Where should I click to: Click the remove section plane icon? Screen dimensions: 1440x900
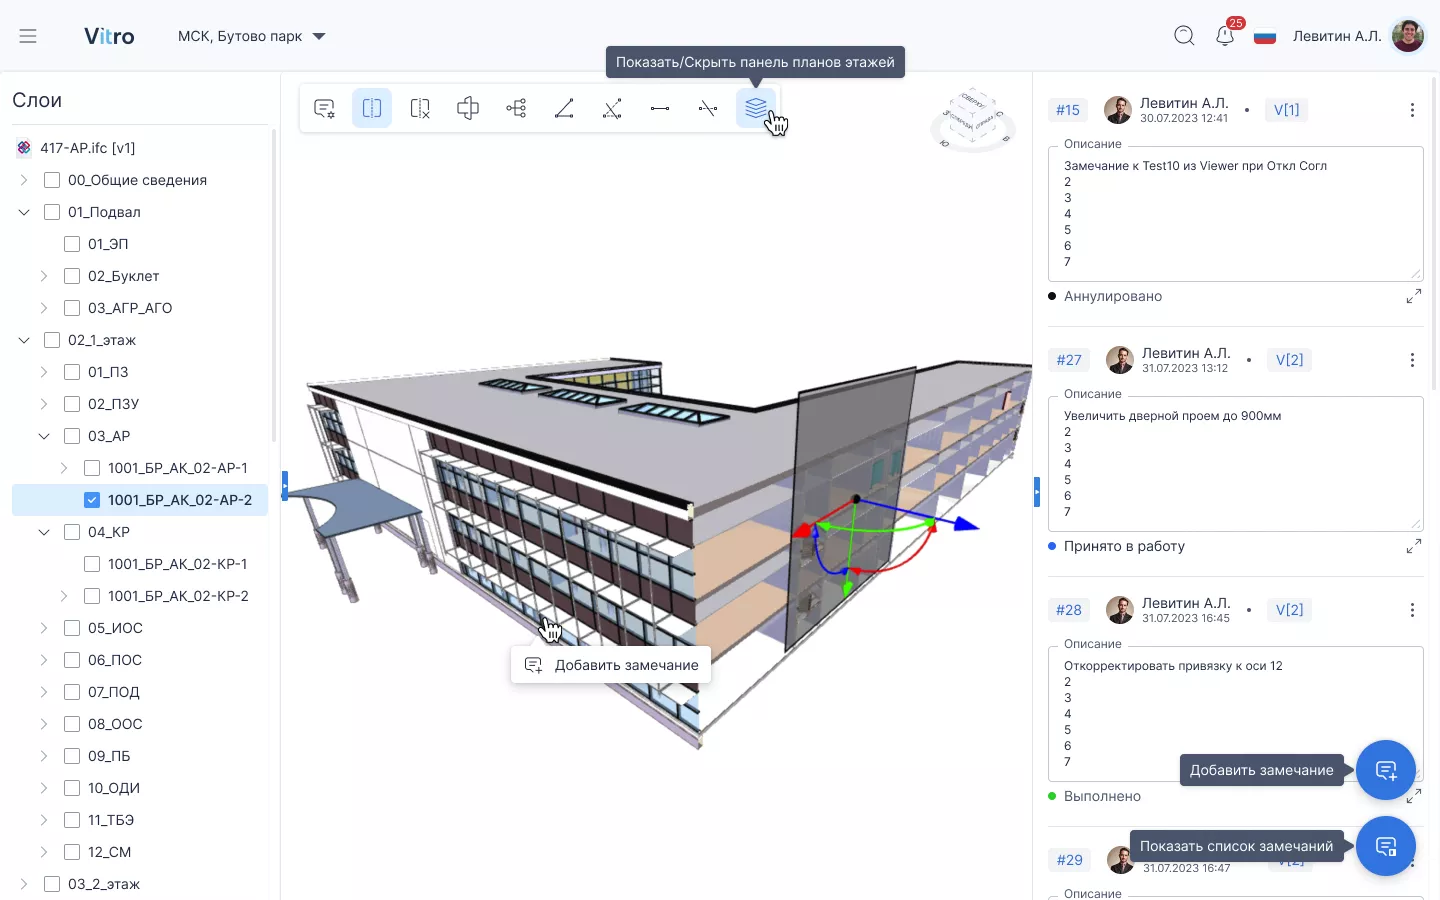(420, 108)
